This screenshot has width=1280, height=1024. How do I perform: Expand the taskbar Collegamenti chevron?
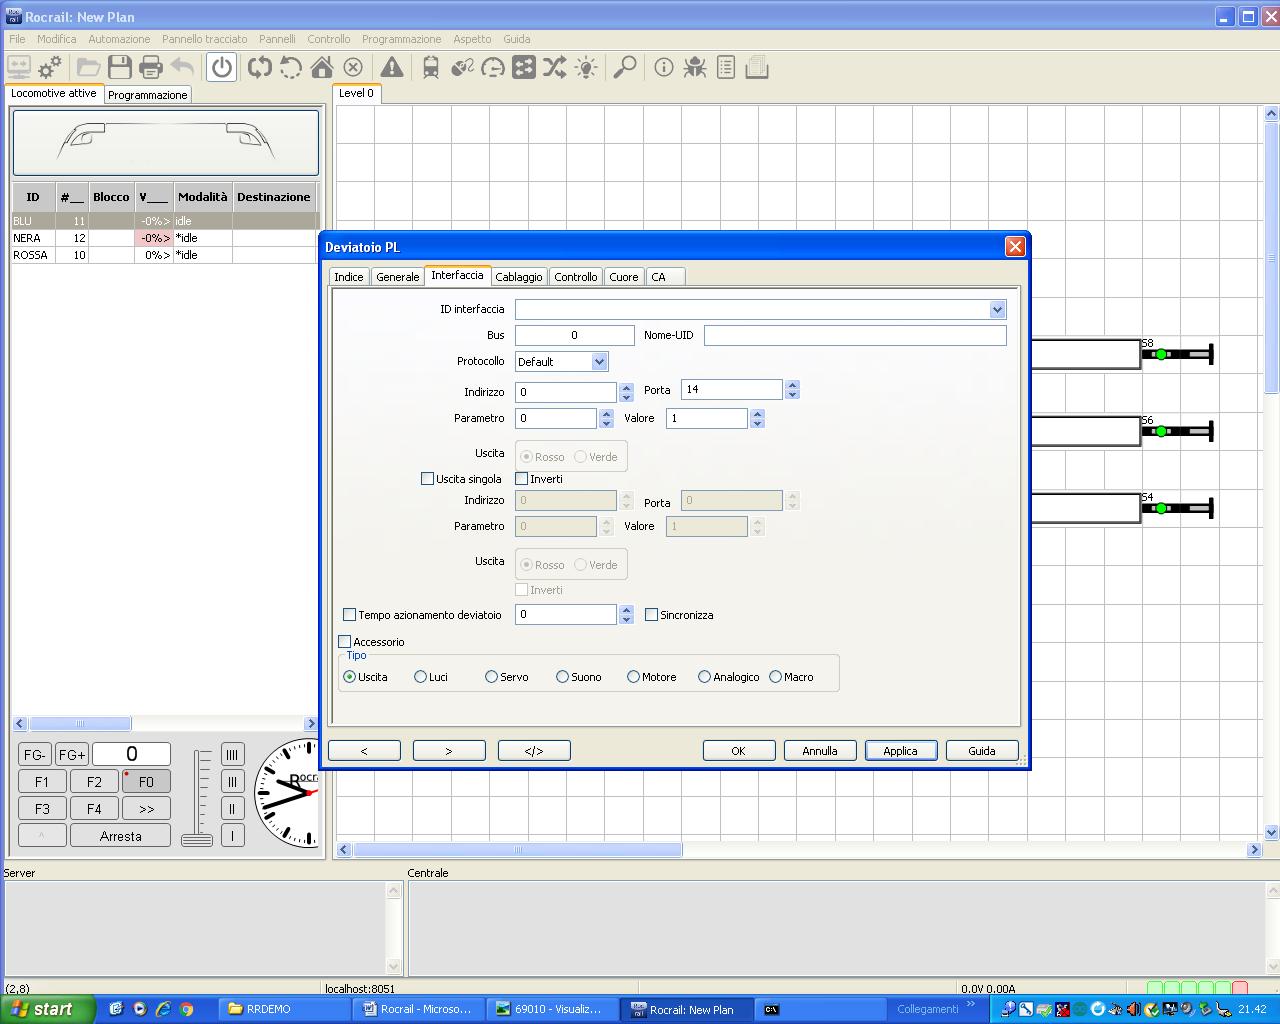[970, 1005]
